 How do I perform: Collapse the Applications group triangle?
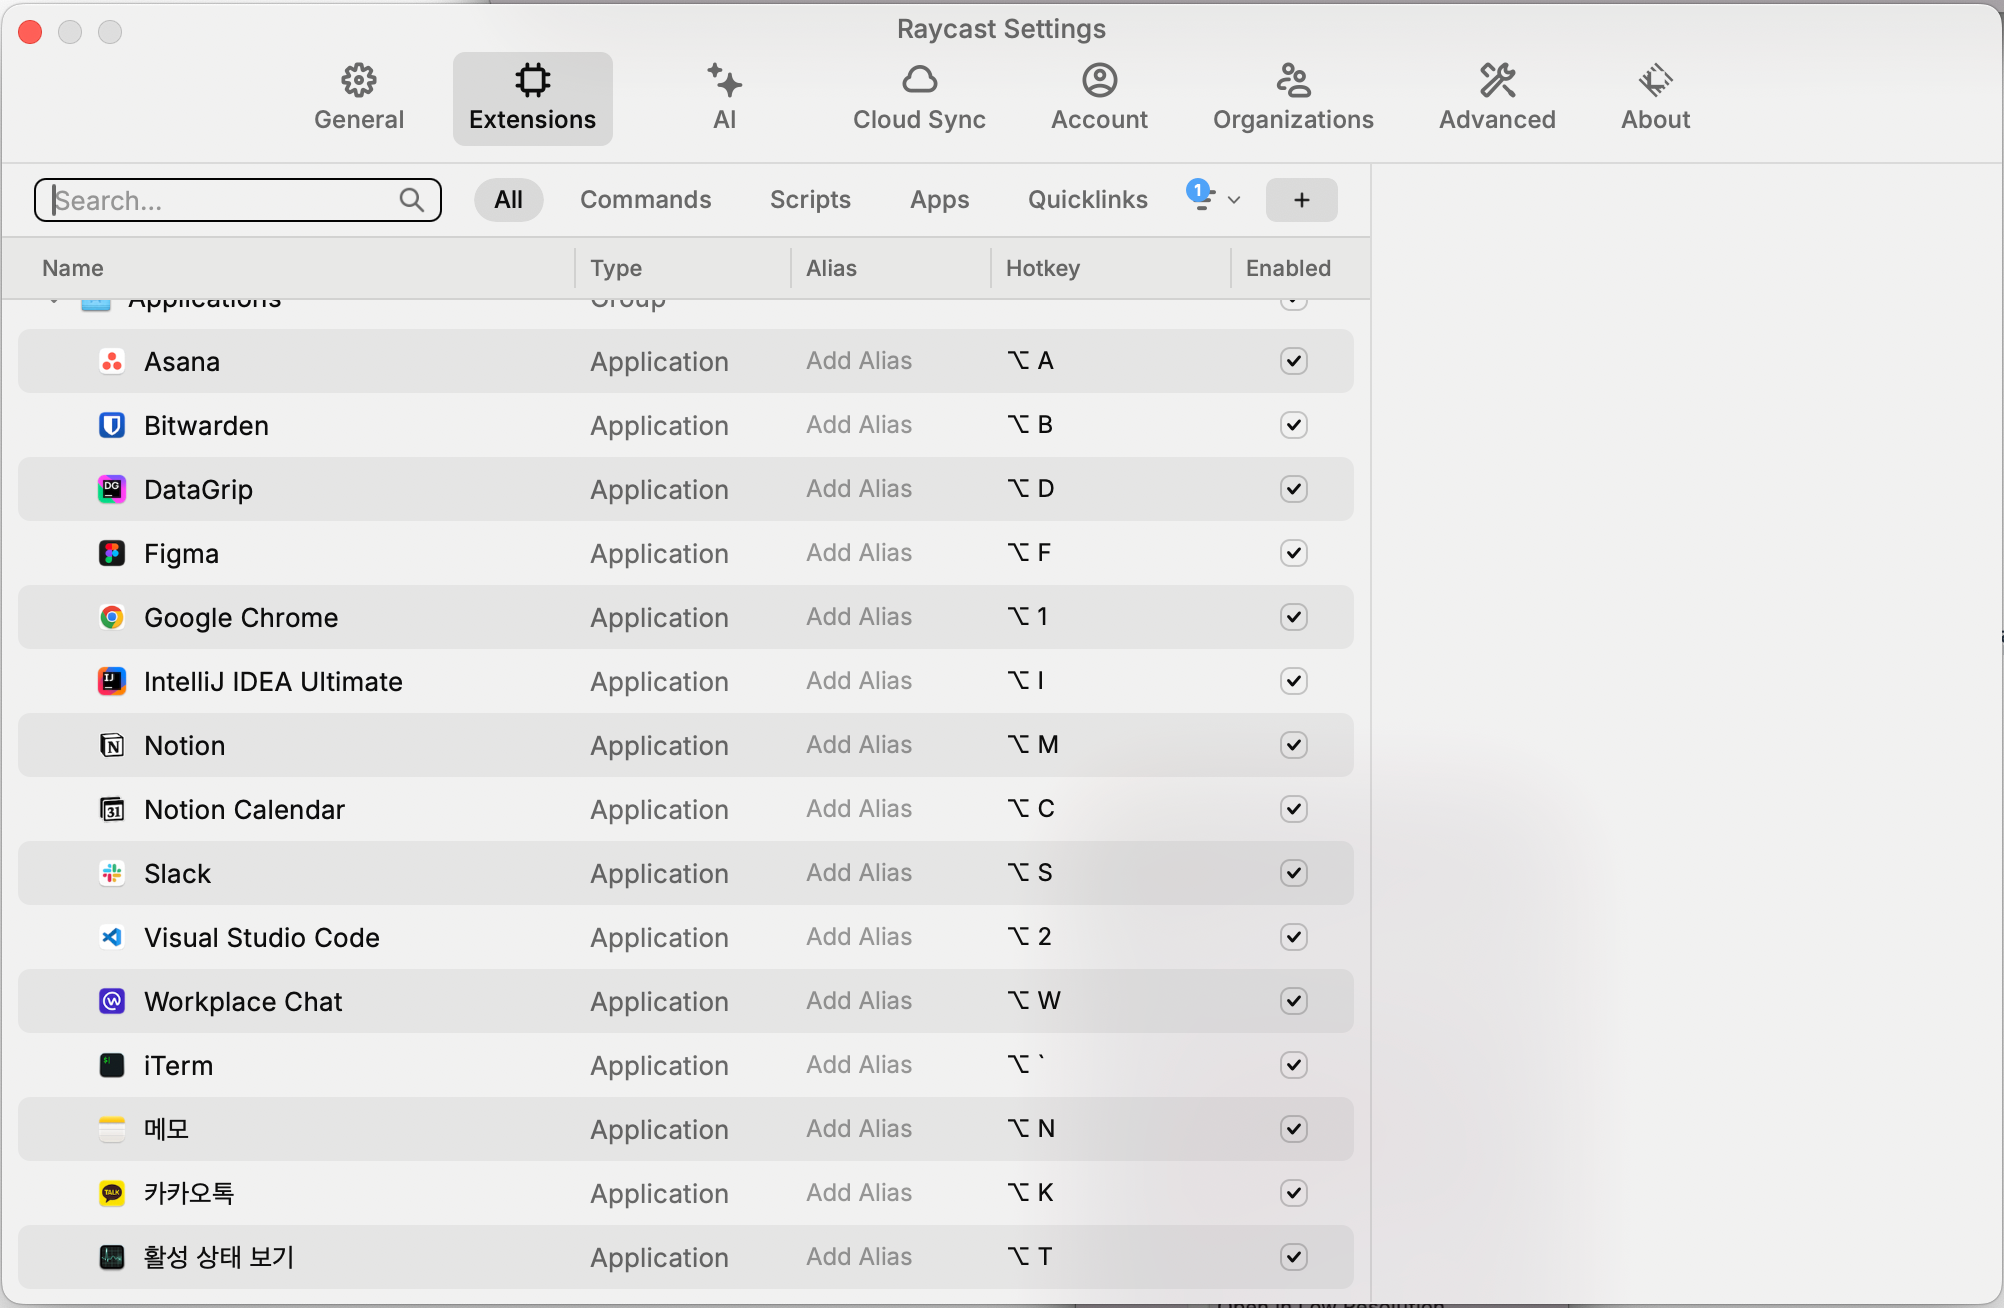click(55, 300)
